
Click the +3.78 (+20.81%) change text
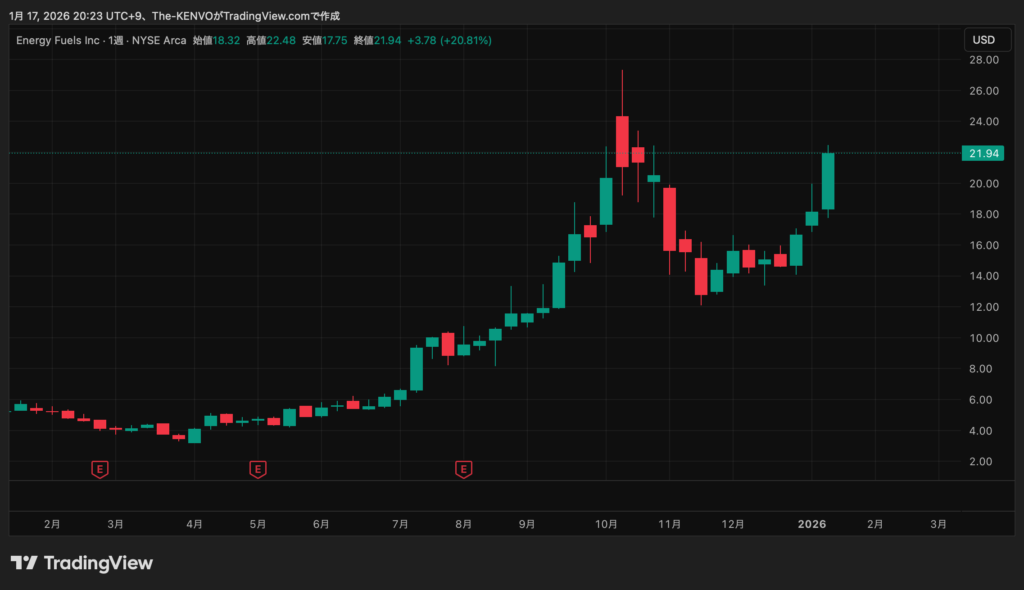tap(448, 40)
